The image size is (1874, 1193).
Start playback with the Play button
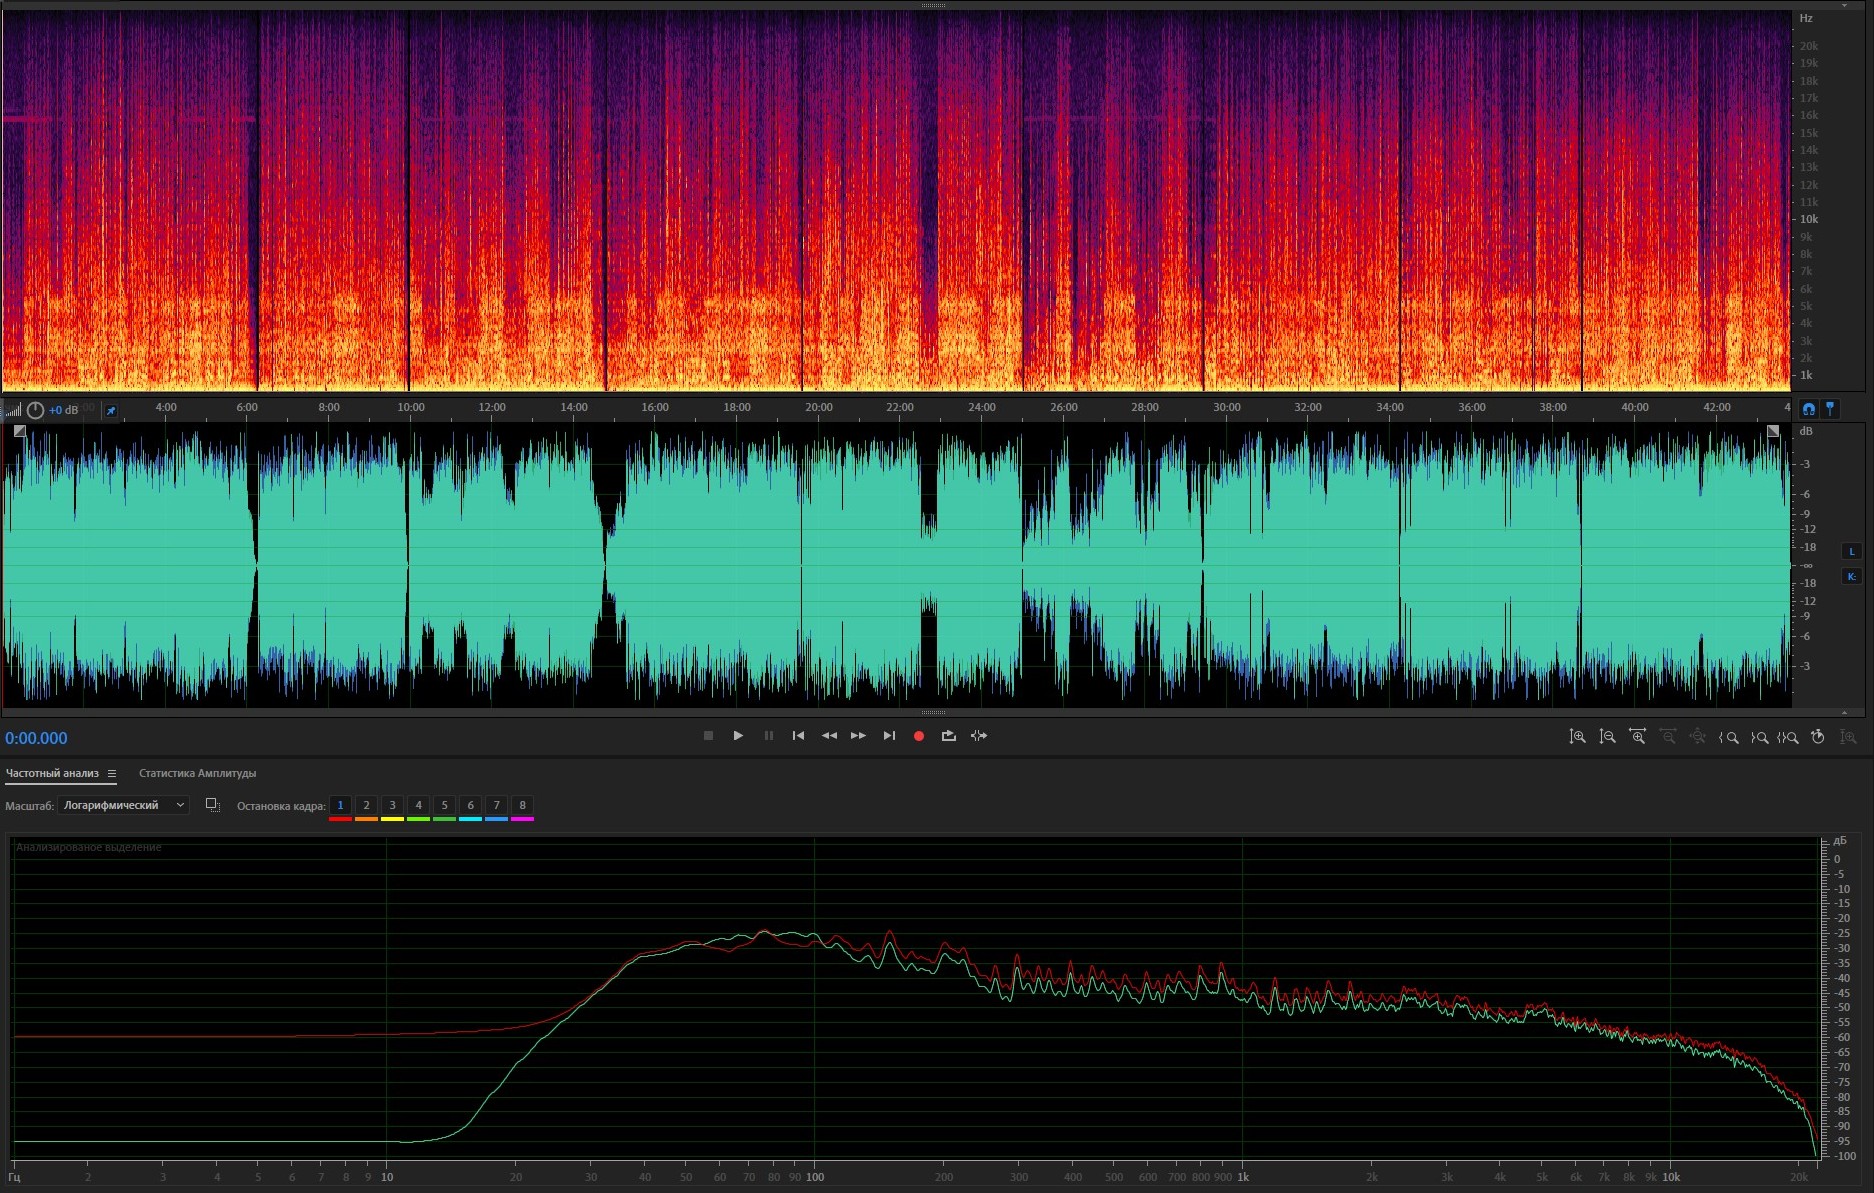tap(738, 736)
